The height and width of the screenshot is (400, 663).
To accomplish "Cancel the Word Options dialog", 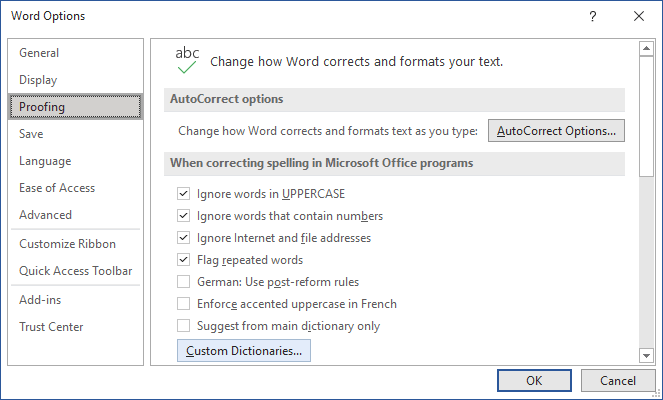I will [617, 381].
